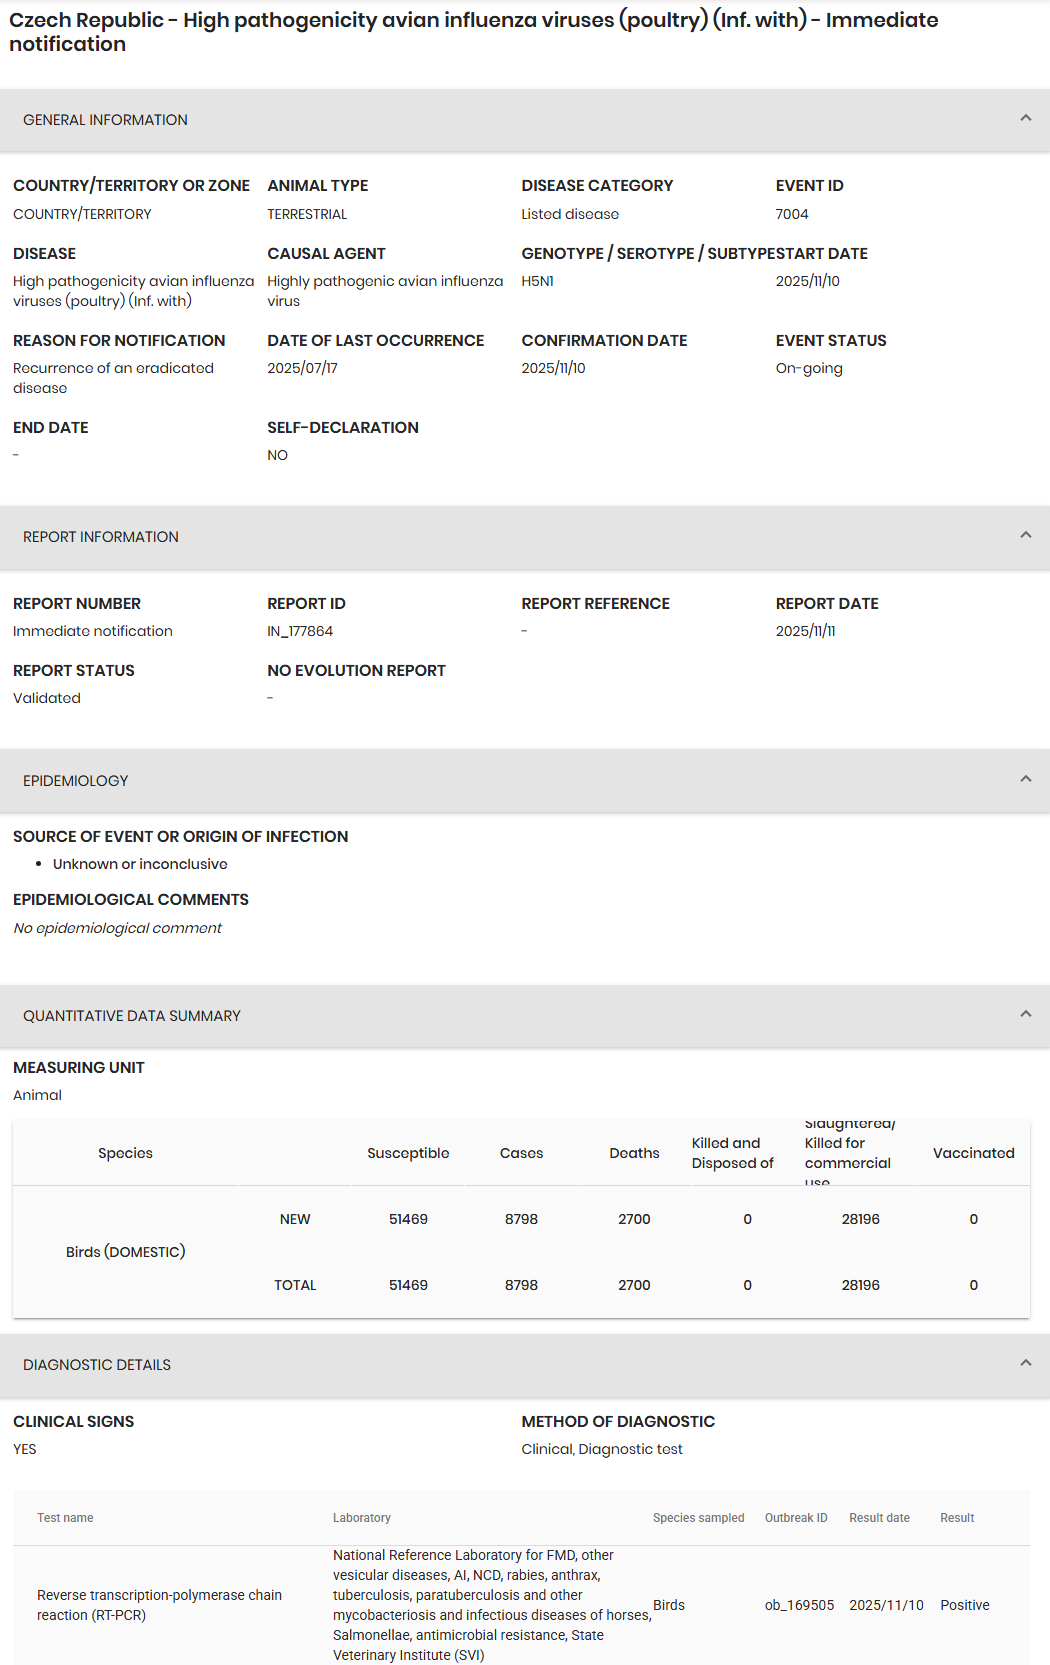Click the Outbreak ID ob_169505 cell
The image size is (1050, 1665).
(x=799, y=1605)
